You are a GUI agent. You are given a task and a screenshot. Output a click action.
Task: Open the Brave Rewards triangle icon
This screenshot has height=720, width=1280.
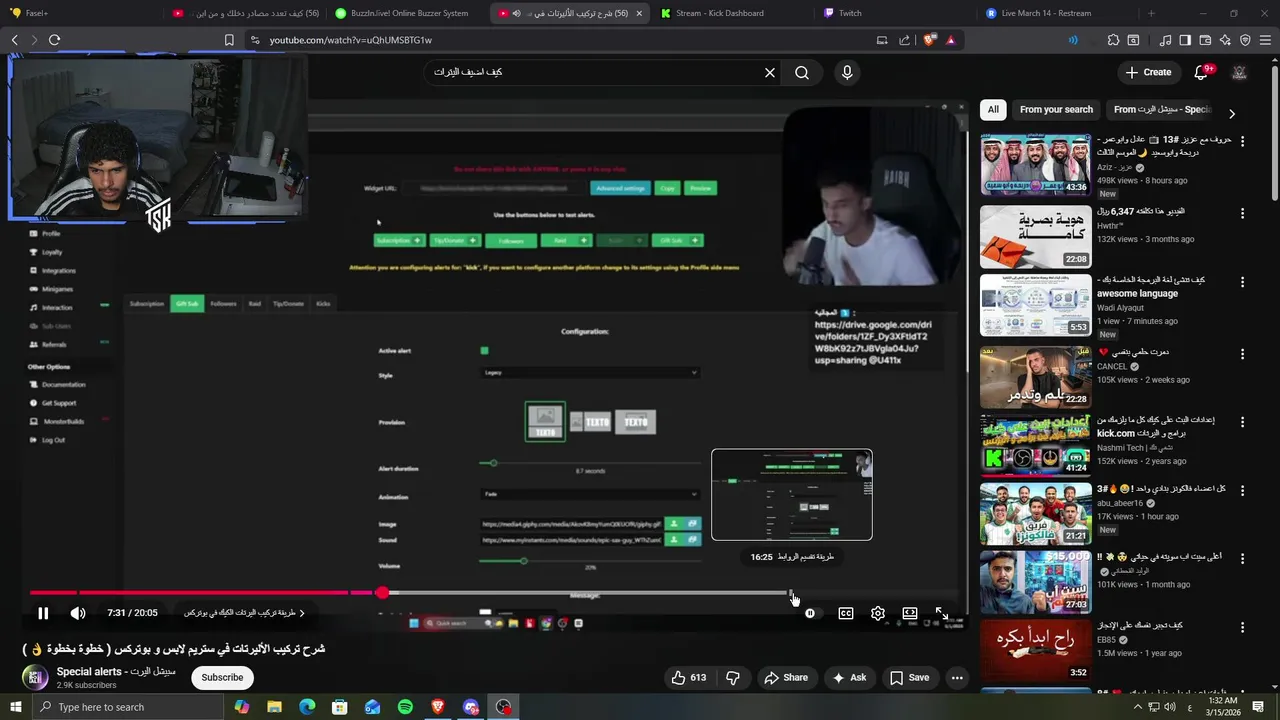pos(950,40)
